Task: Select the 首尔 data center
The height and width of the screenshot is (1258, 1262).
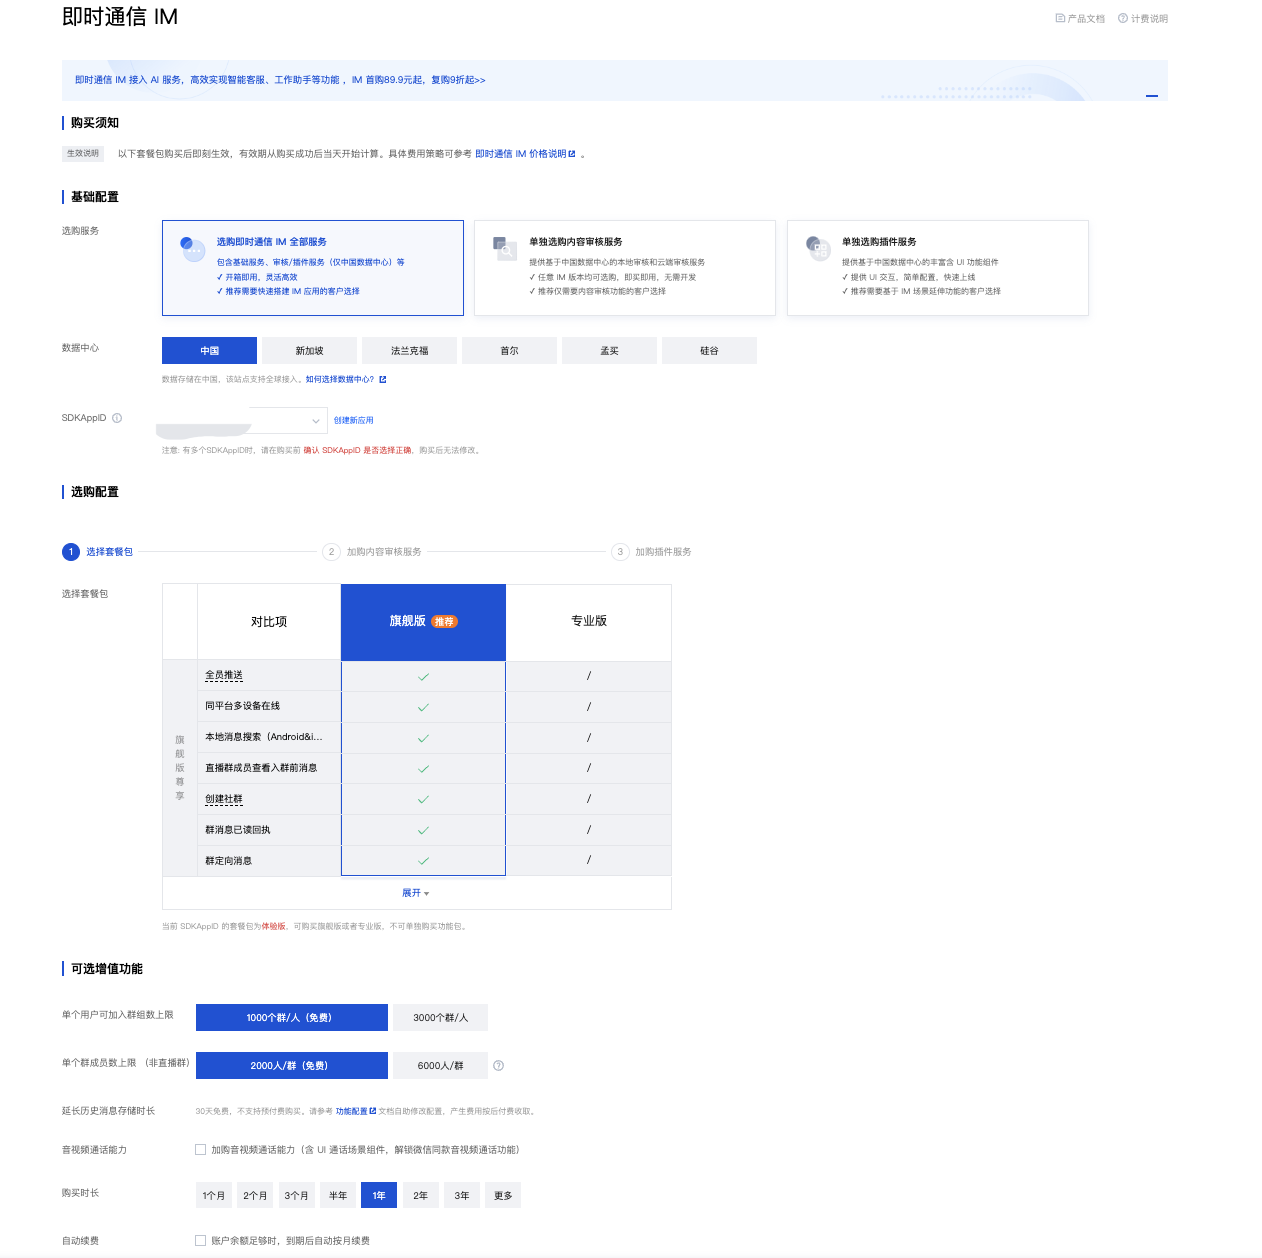Action: pos(510,351)
